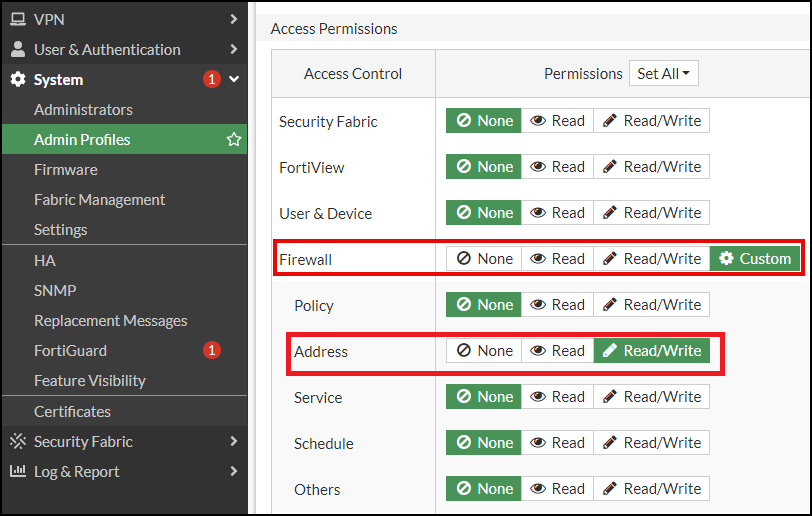Set Schedule permission to Read
This screenshot has width=812, height=516.
pyautogui.click(x=557, y=443)
